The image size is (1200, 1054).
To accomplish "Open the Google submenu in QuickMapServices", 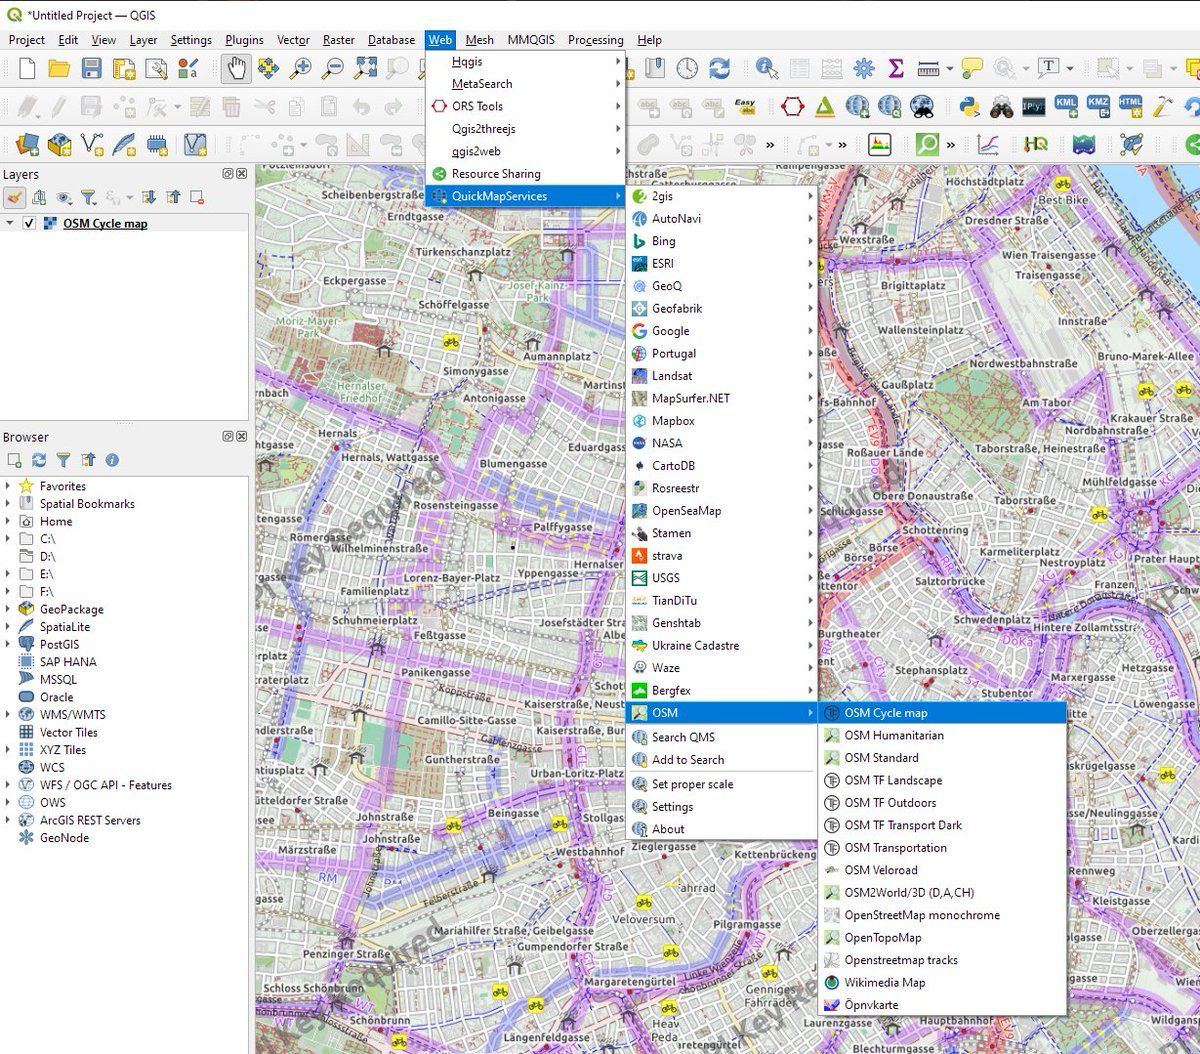I will tap(722, 331).
